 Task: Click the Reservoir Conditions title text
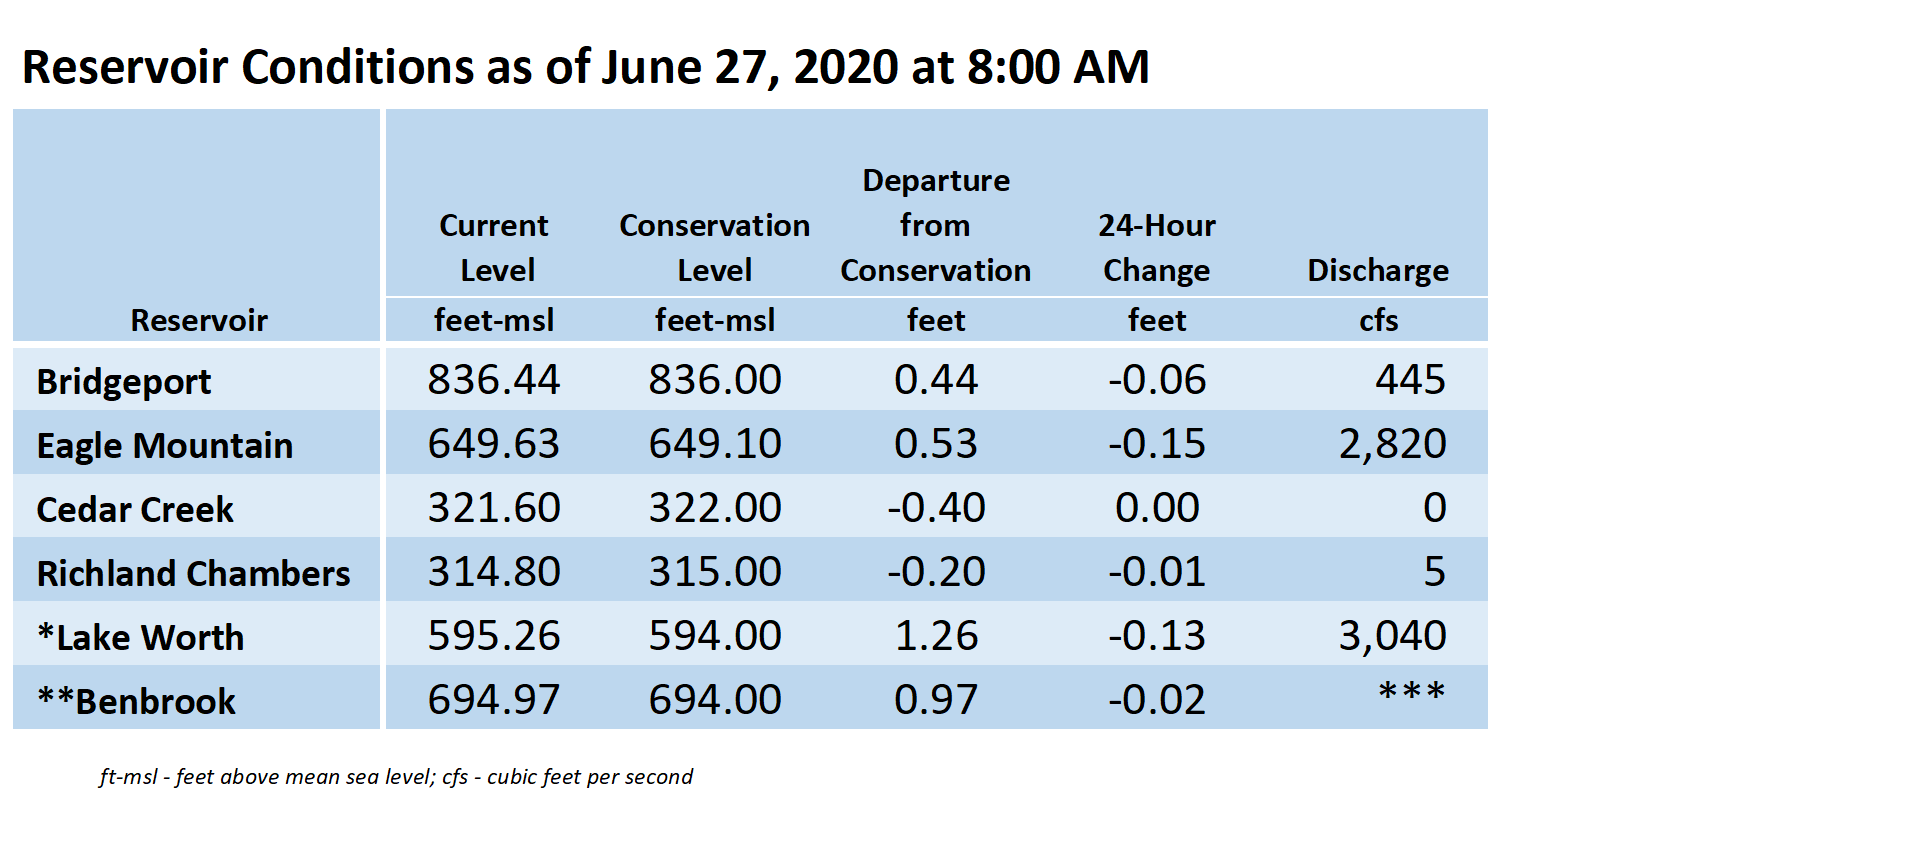tap(586, 68)
